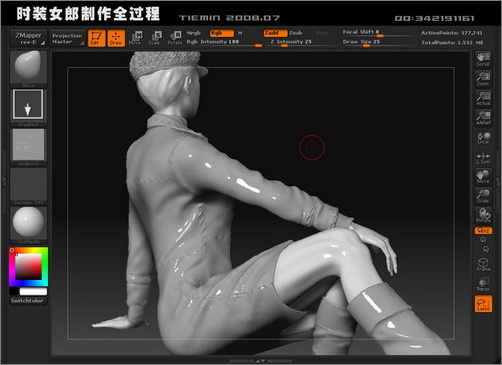Screen dimensions: 502x365
Task: Click the TotalPoints readout
Action: [451, 43]
